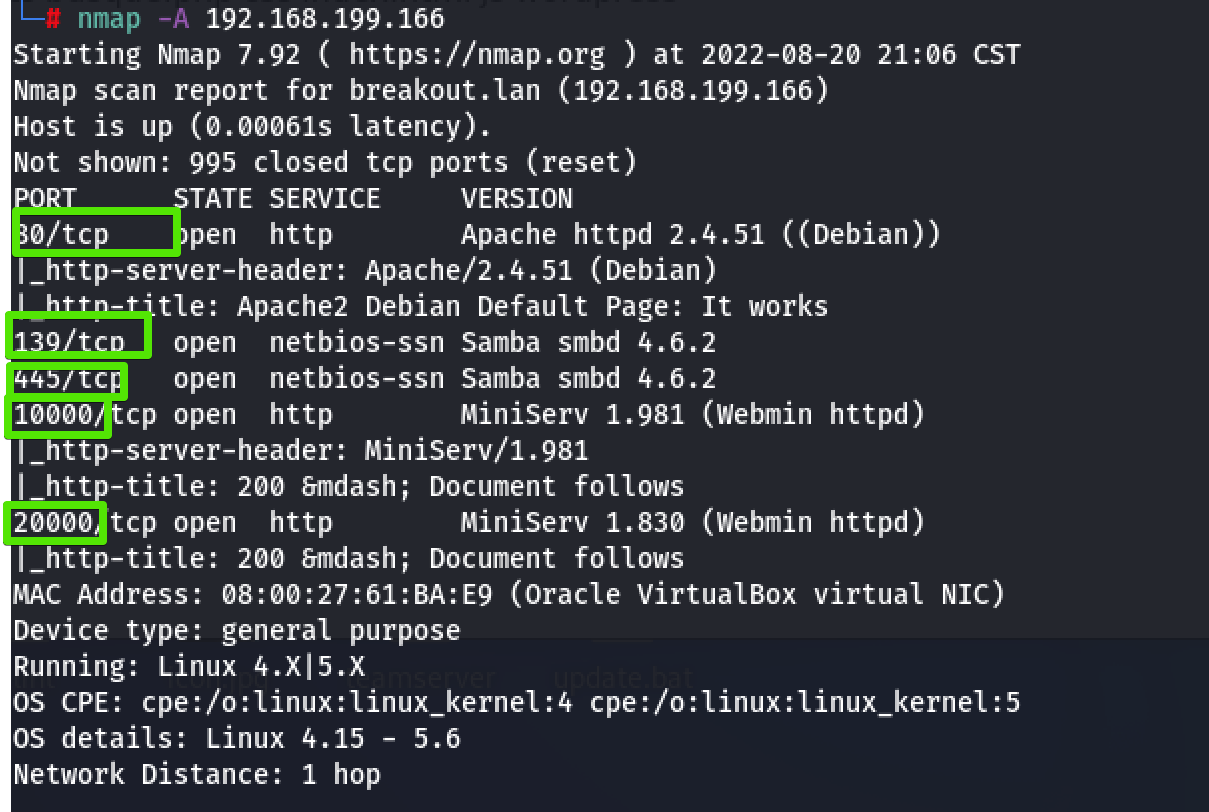This screenshot has height=812, width=1209.
Task: Click the red # prompt symbol
Action: pos(54,19)
